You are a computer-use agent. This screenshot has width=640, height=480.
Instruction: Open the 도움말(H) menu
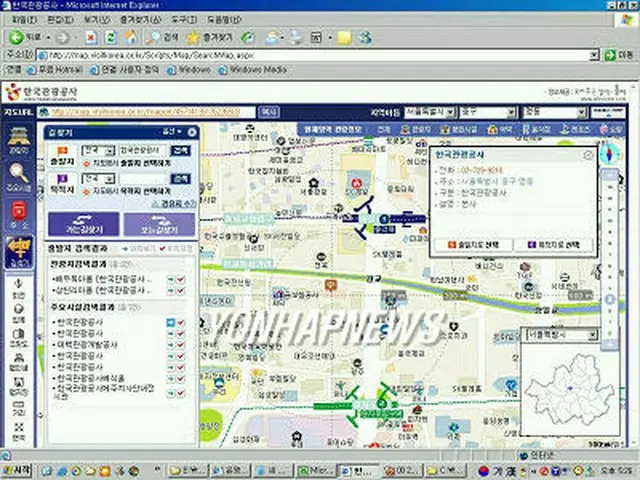click(224, 19)
